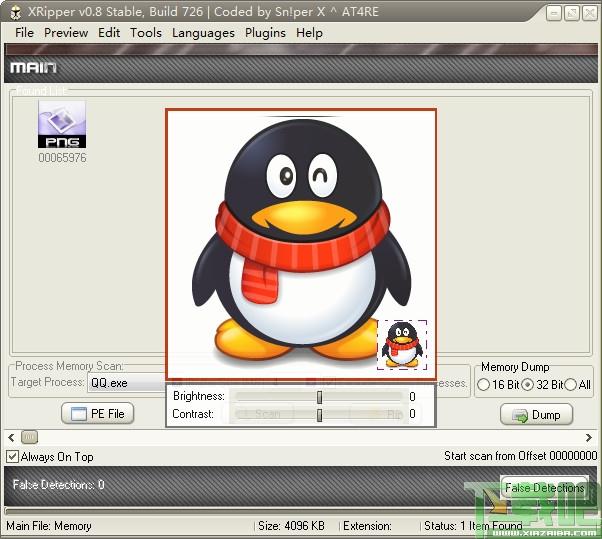Click the False Detections button
The height and width of the screenshot is (539, 602).
(x=544, y=488)
